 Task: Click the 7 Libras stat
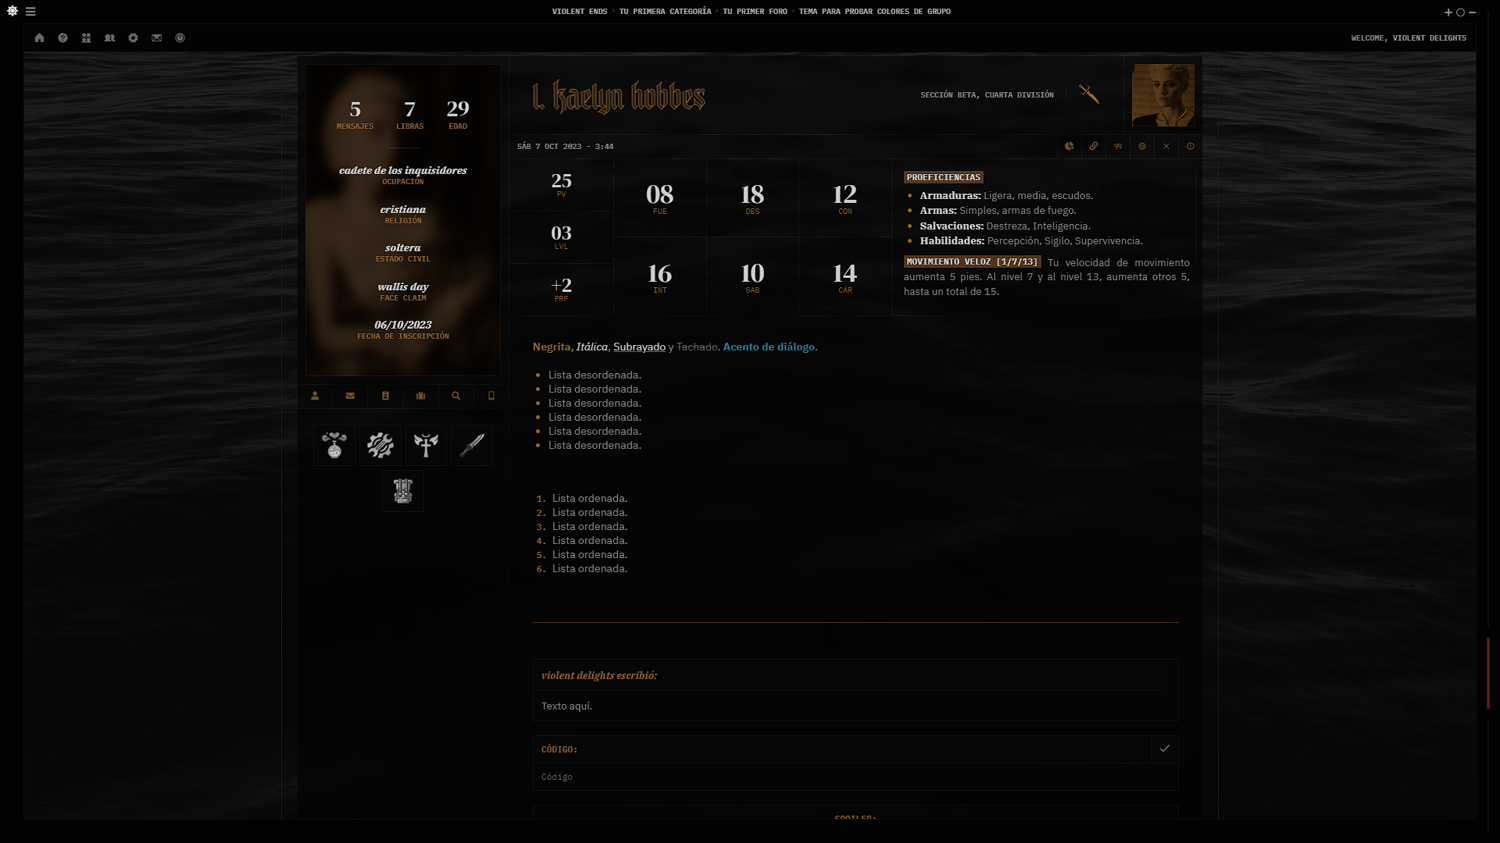point(410,114)
